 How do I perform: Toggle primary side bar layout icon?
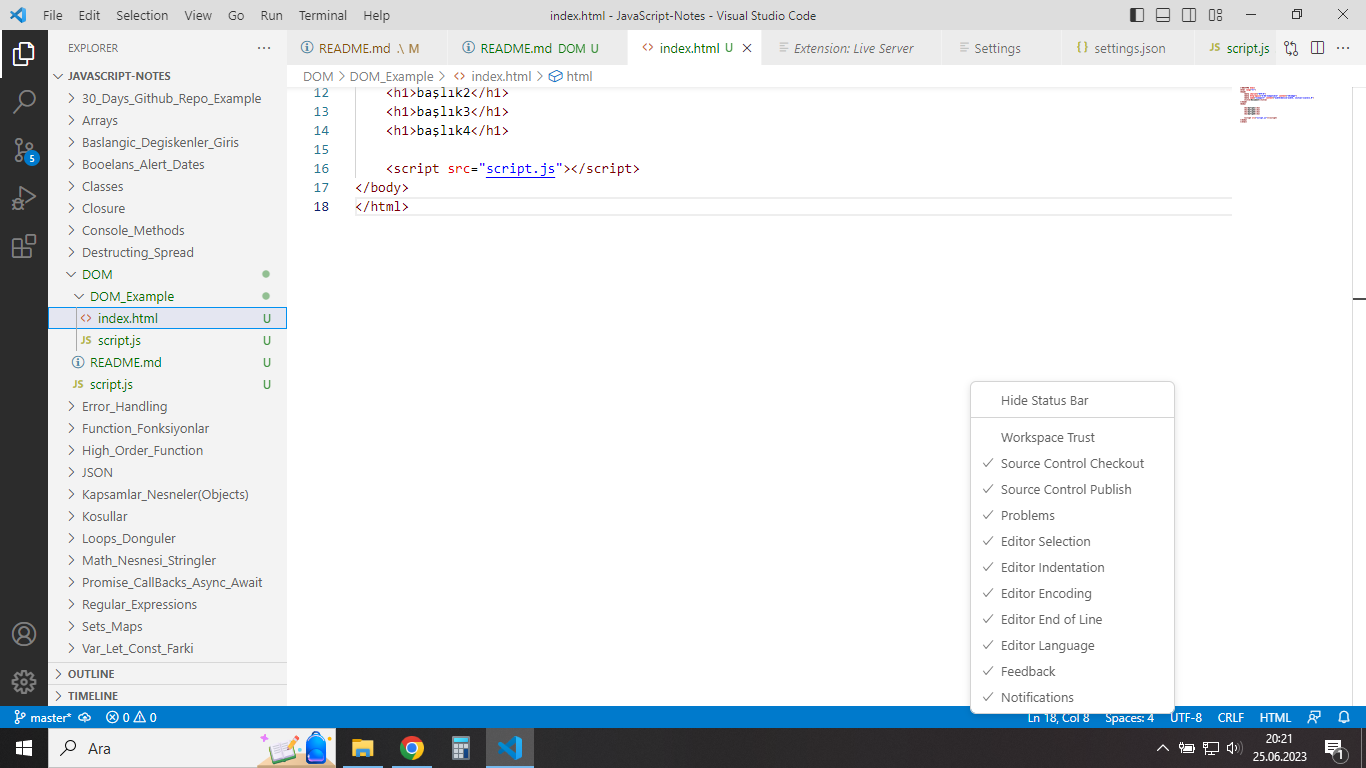coord(1137,15)
